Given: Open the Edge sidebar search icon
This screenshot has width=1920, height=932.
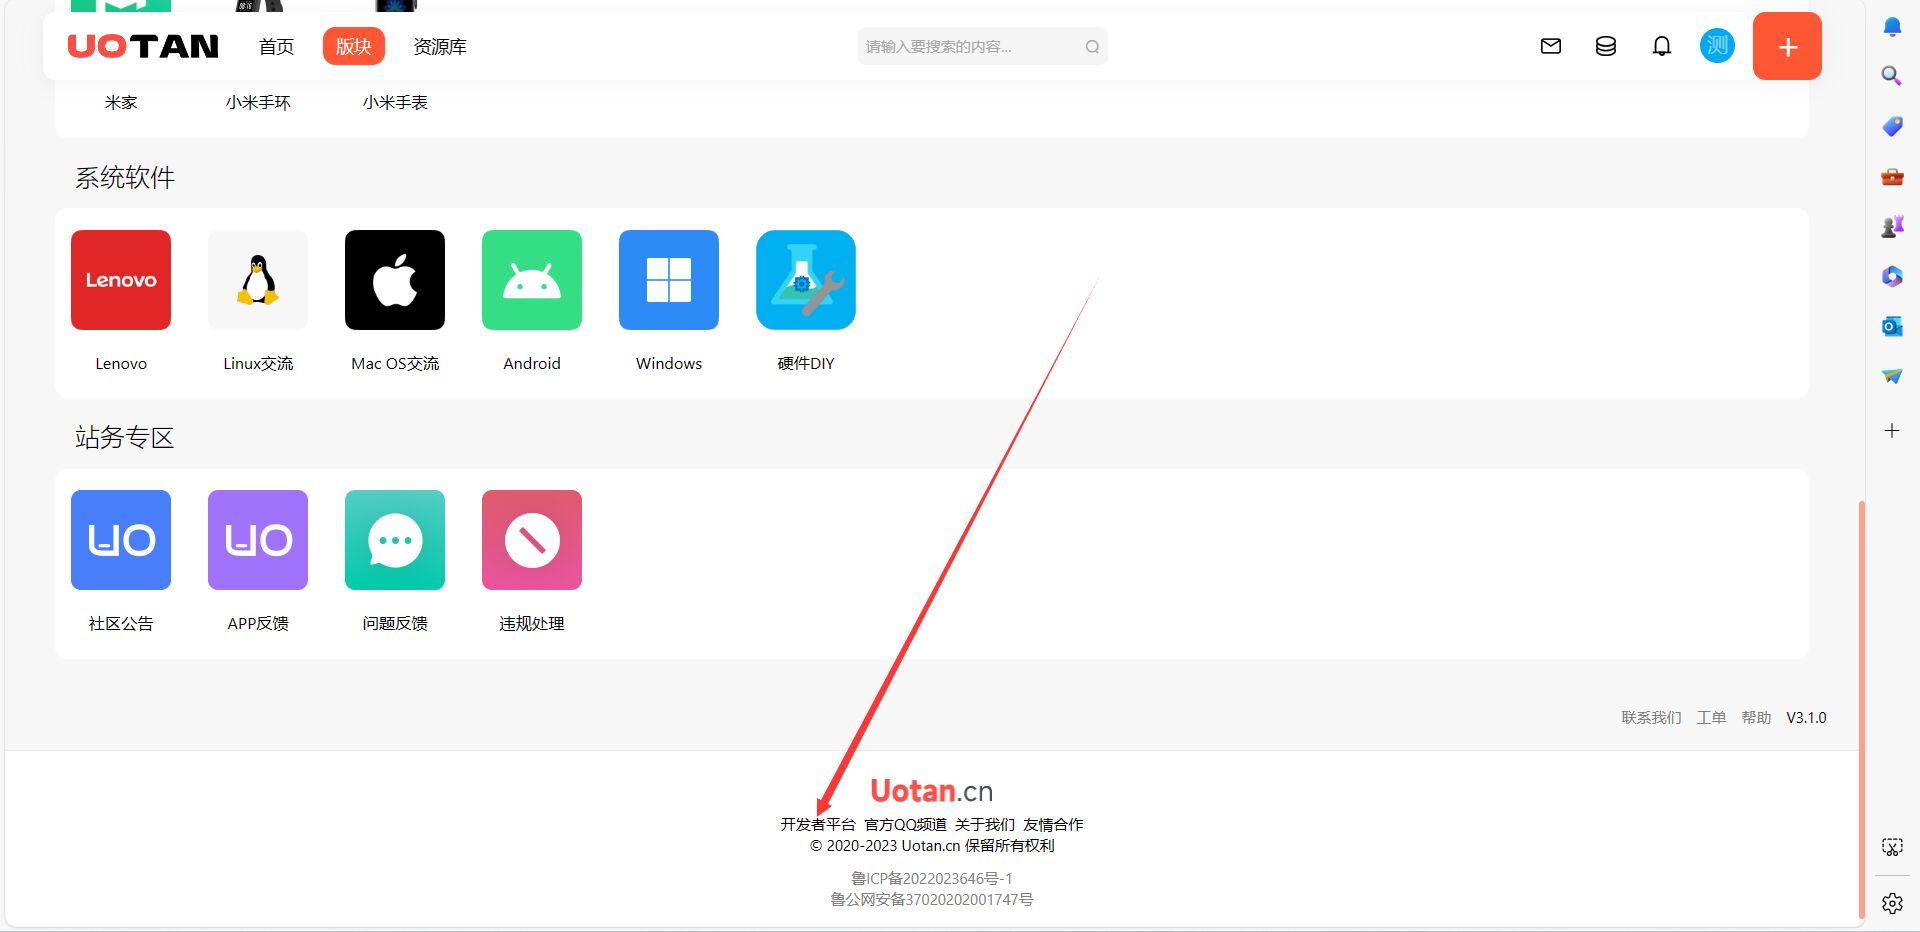Looking at the screenshot, I should (1892, 76).
